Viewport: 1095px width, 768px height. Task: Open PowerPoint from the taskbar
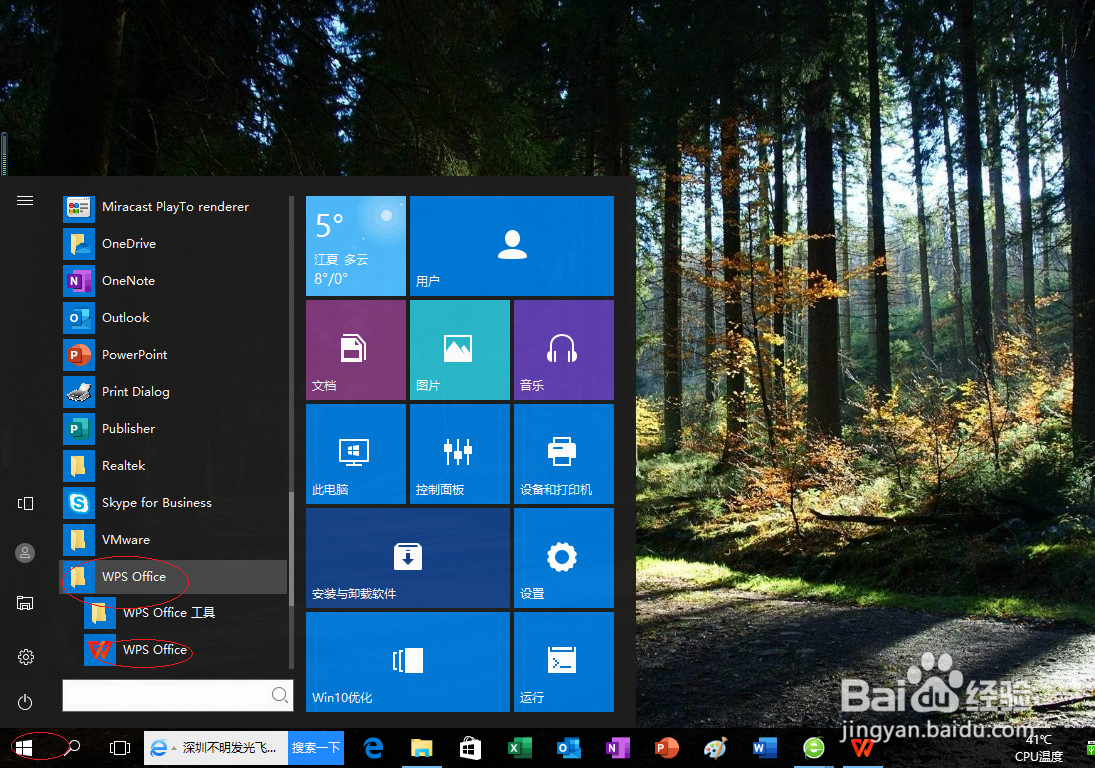pos(666,748)
